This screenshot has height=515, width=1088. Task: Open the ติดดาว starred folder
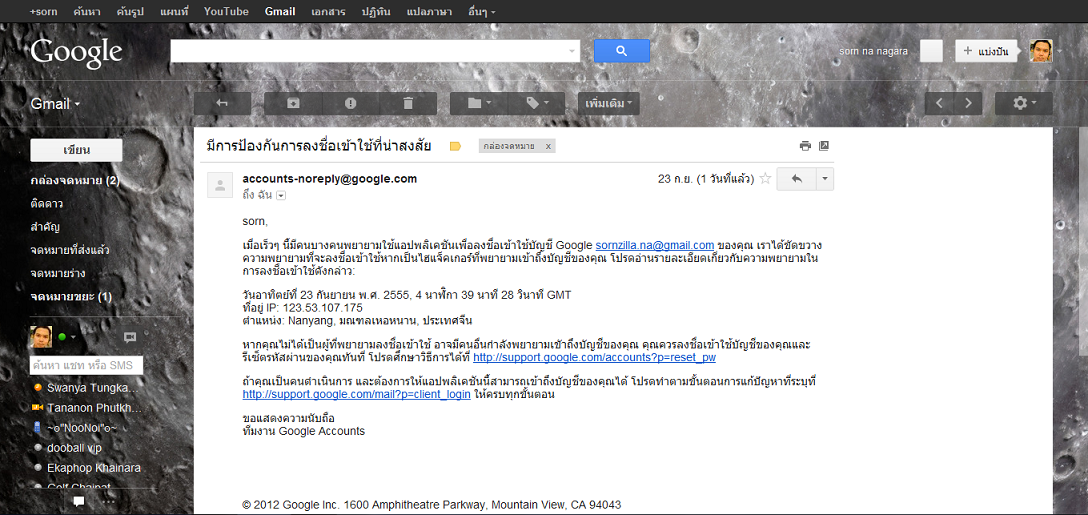pos(47,204)
